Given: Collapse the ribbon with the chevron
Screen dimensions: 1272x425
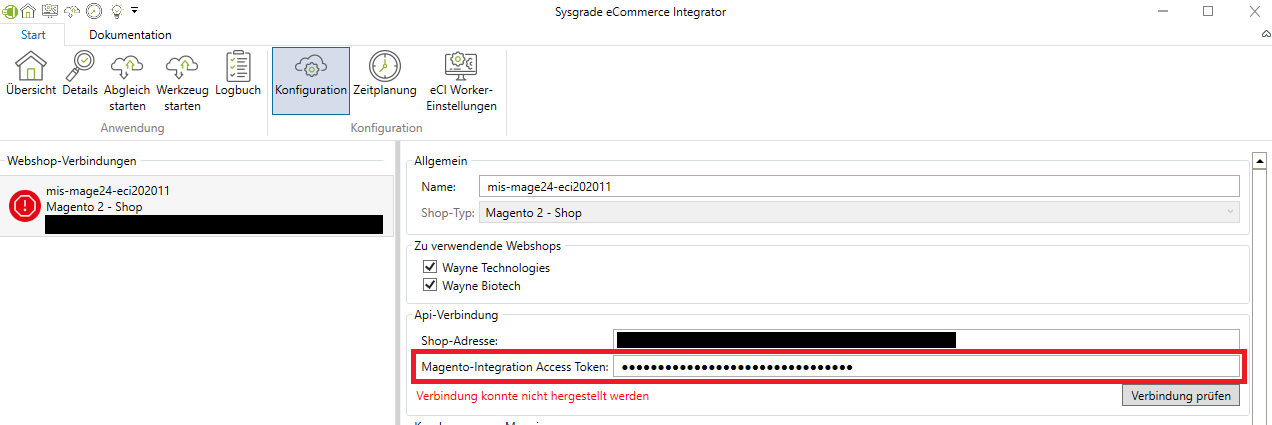Looking at the screenshot, I should 1265,35.
